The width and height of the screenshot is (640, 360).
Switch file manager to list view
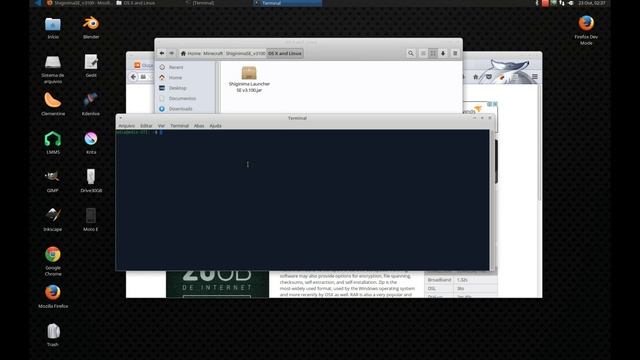(x=423, y=53)
